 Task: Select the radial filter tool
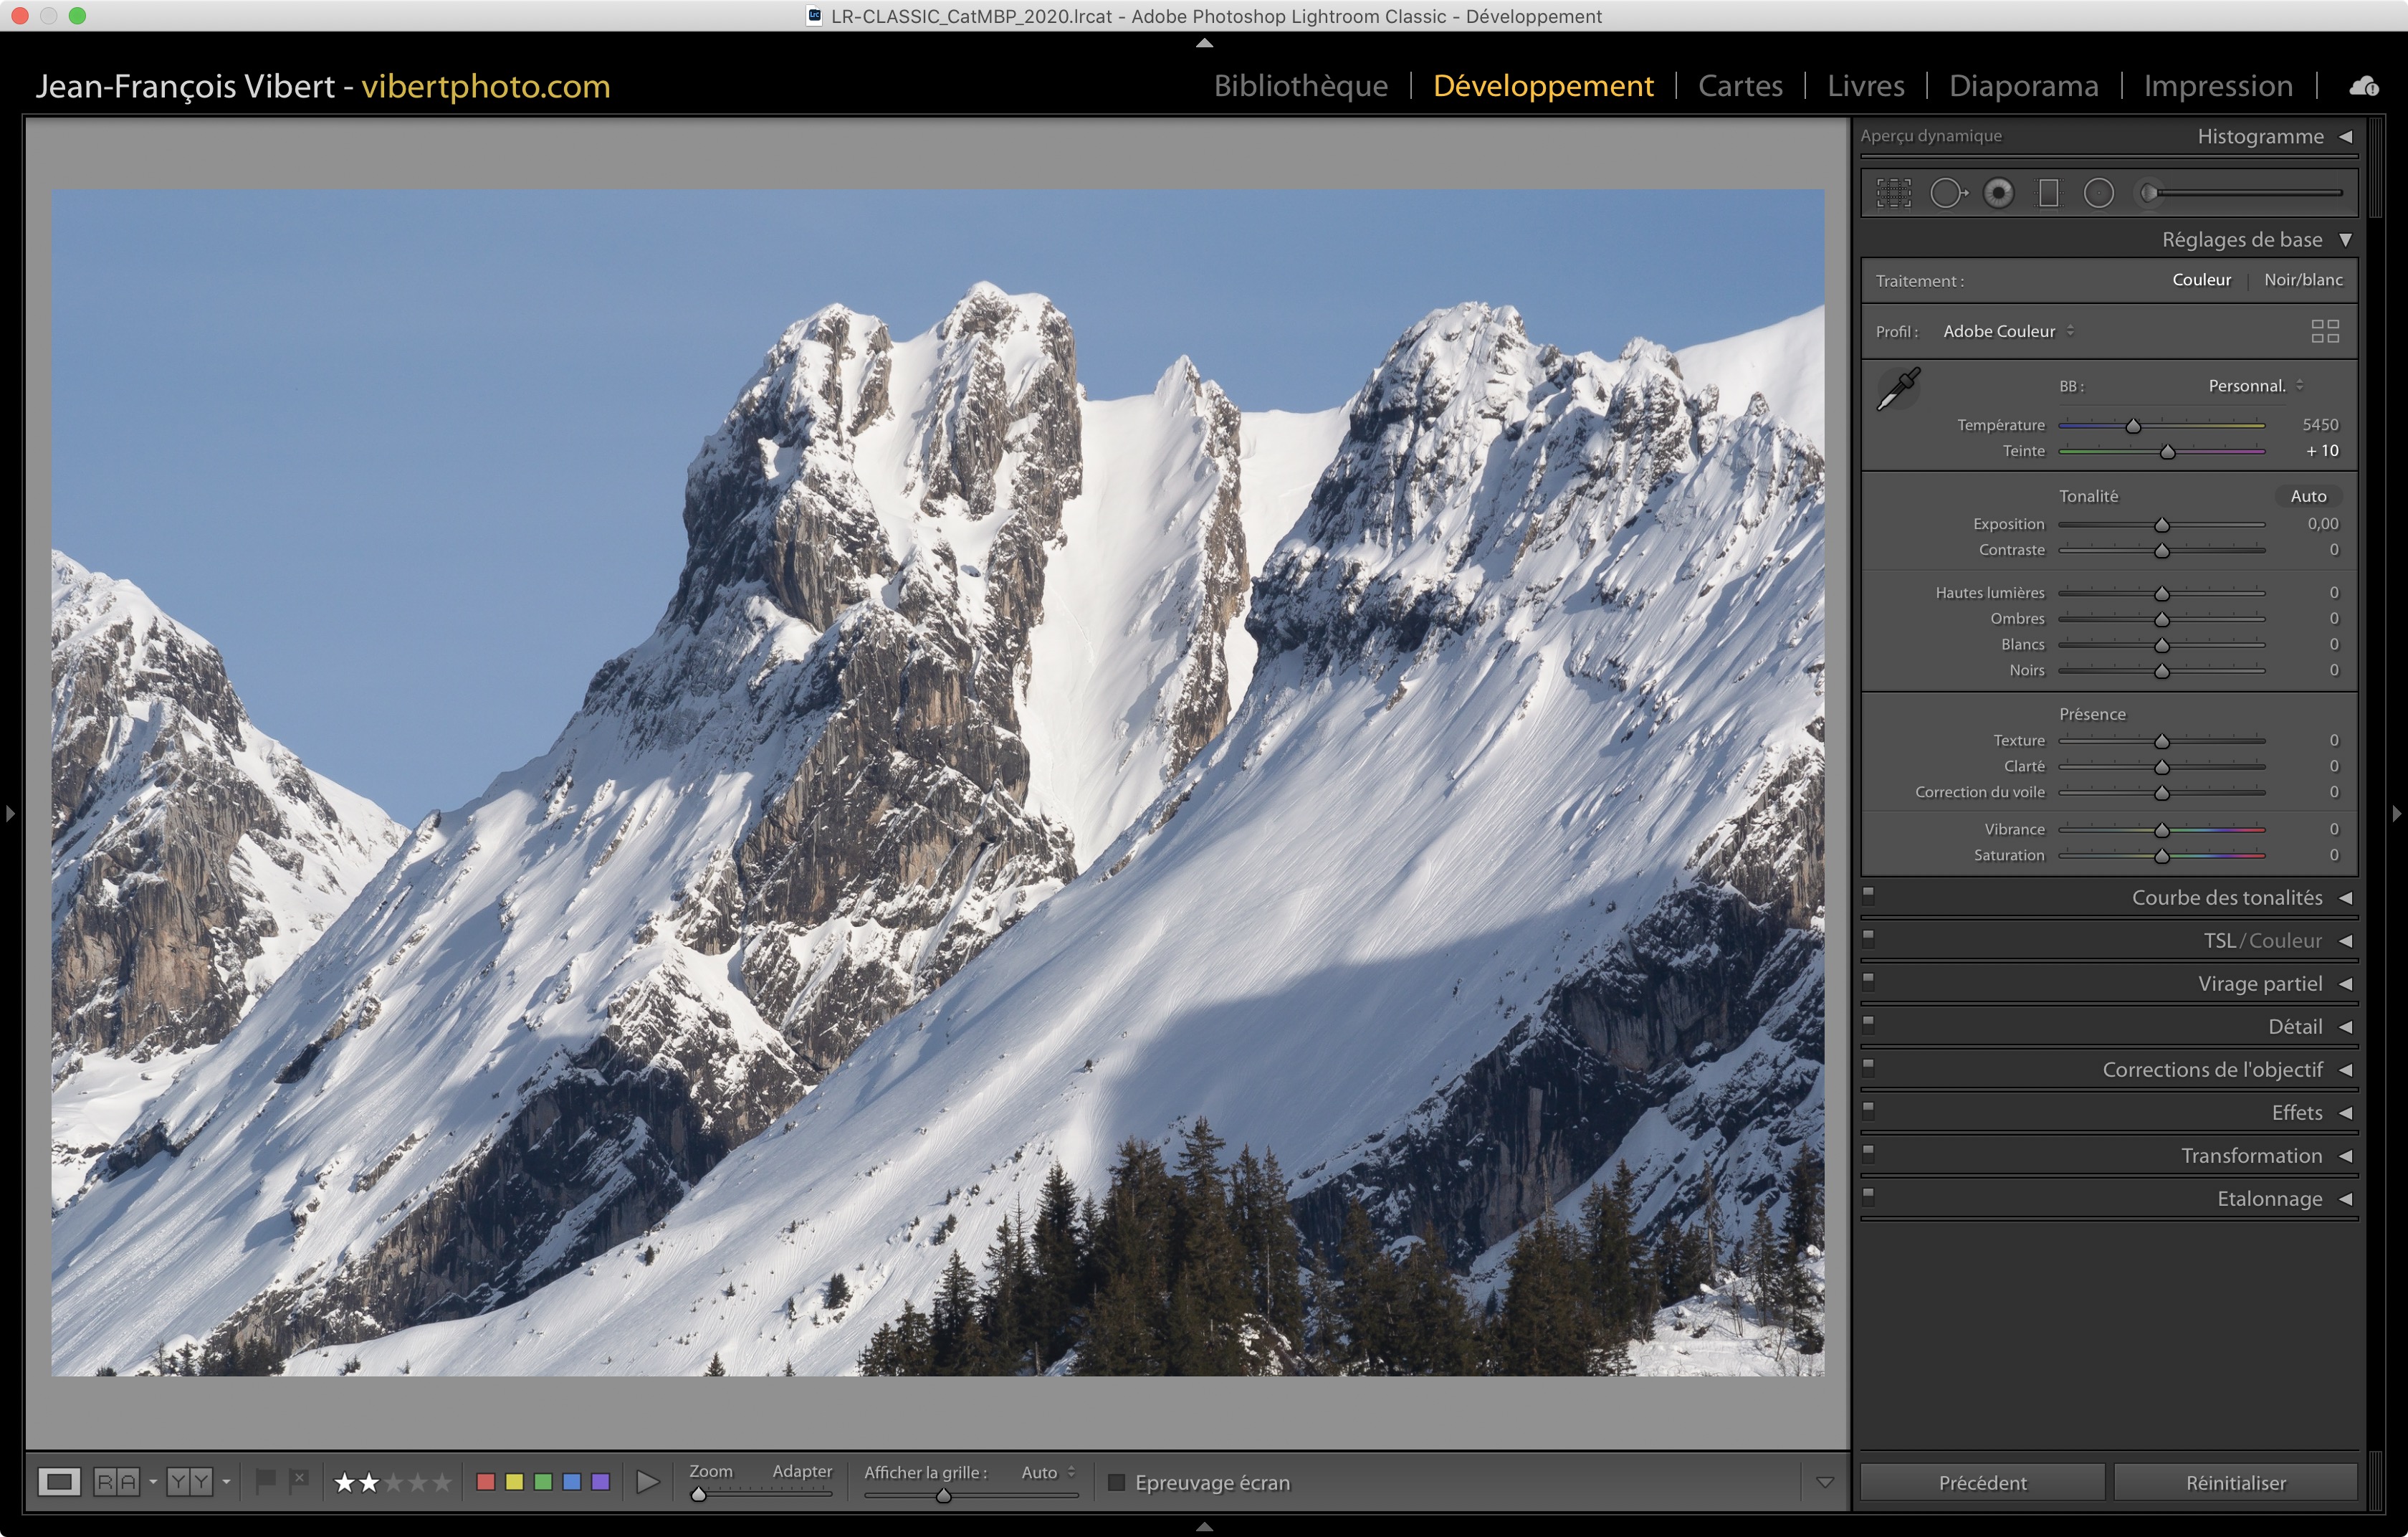click(2098, 193)
